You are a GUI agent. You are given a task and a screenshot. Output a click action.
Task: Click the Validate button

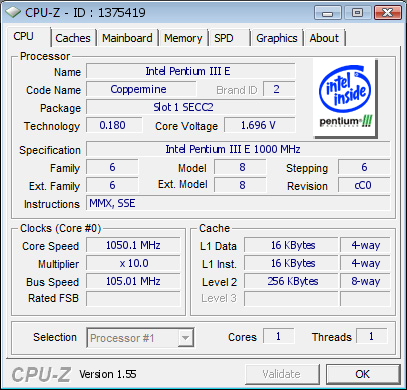pyautogui.click(x=282, y=374)
